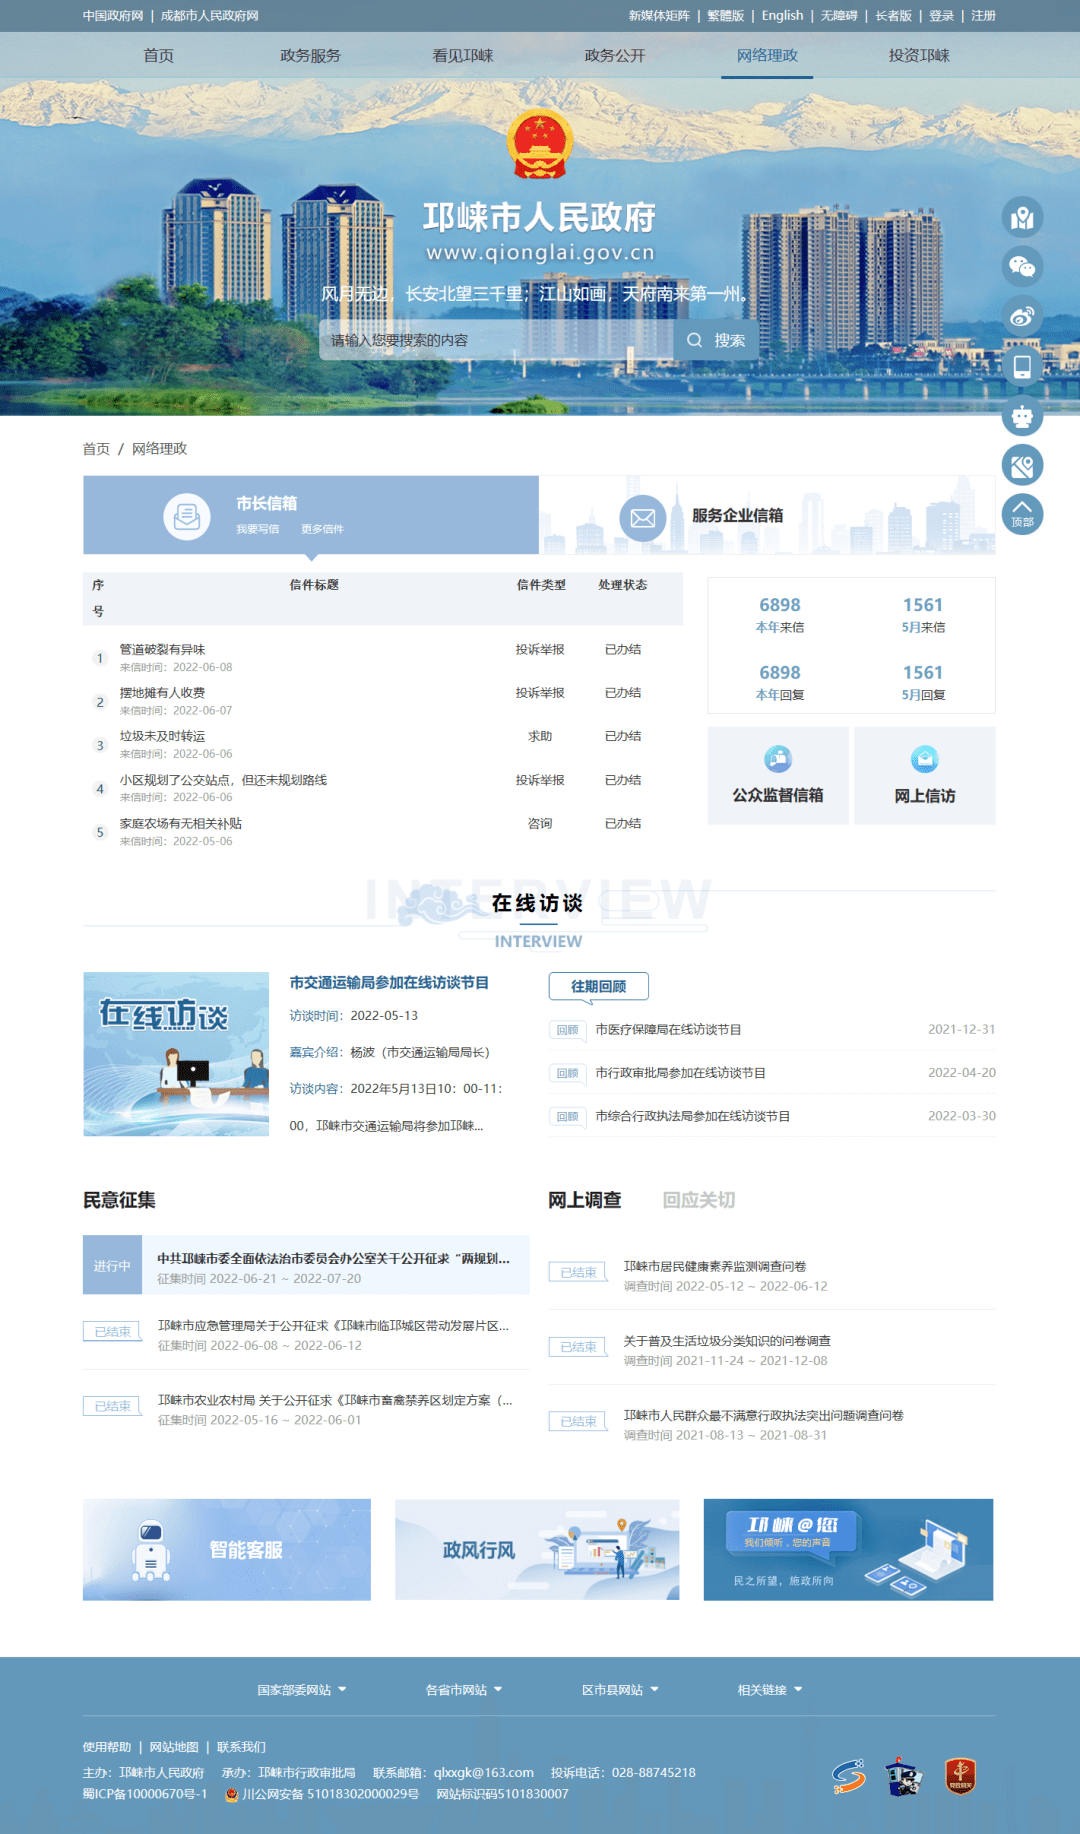Open the map location sidebar icon
This screenshot has width=1080, height=1834.
[1022, 217]
